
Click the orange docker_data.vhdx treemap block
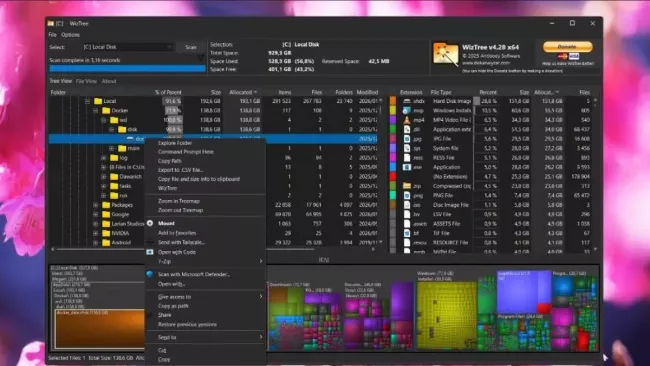pyautogui.click(x=99, y=330)
